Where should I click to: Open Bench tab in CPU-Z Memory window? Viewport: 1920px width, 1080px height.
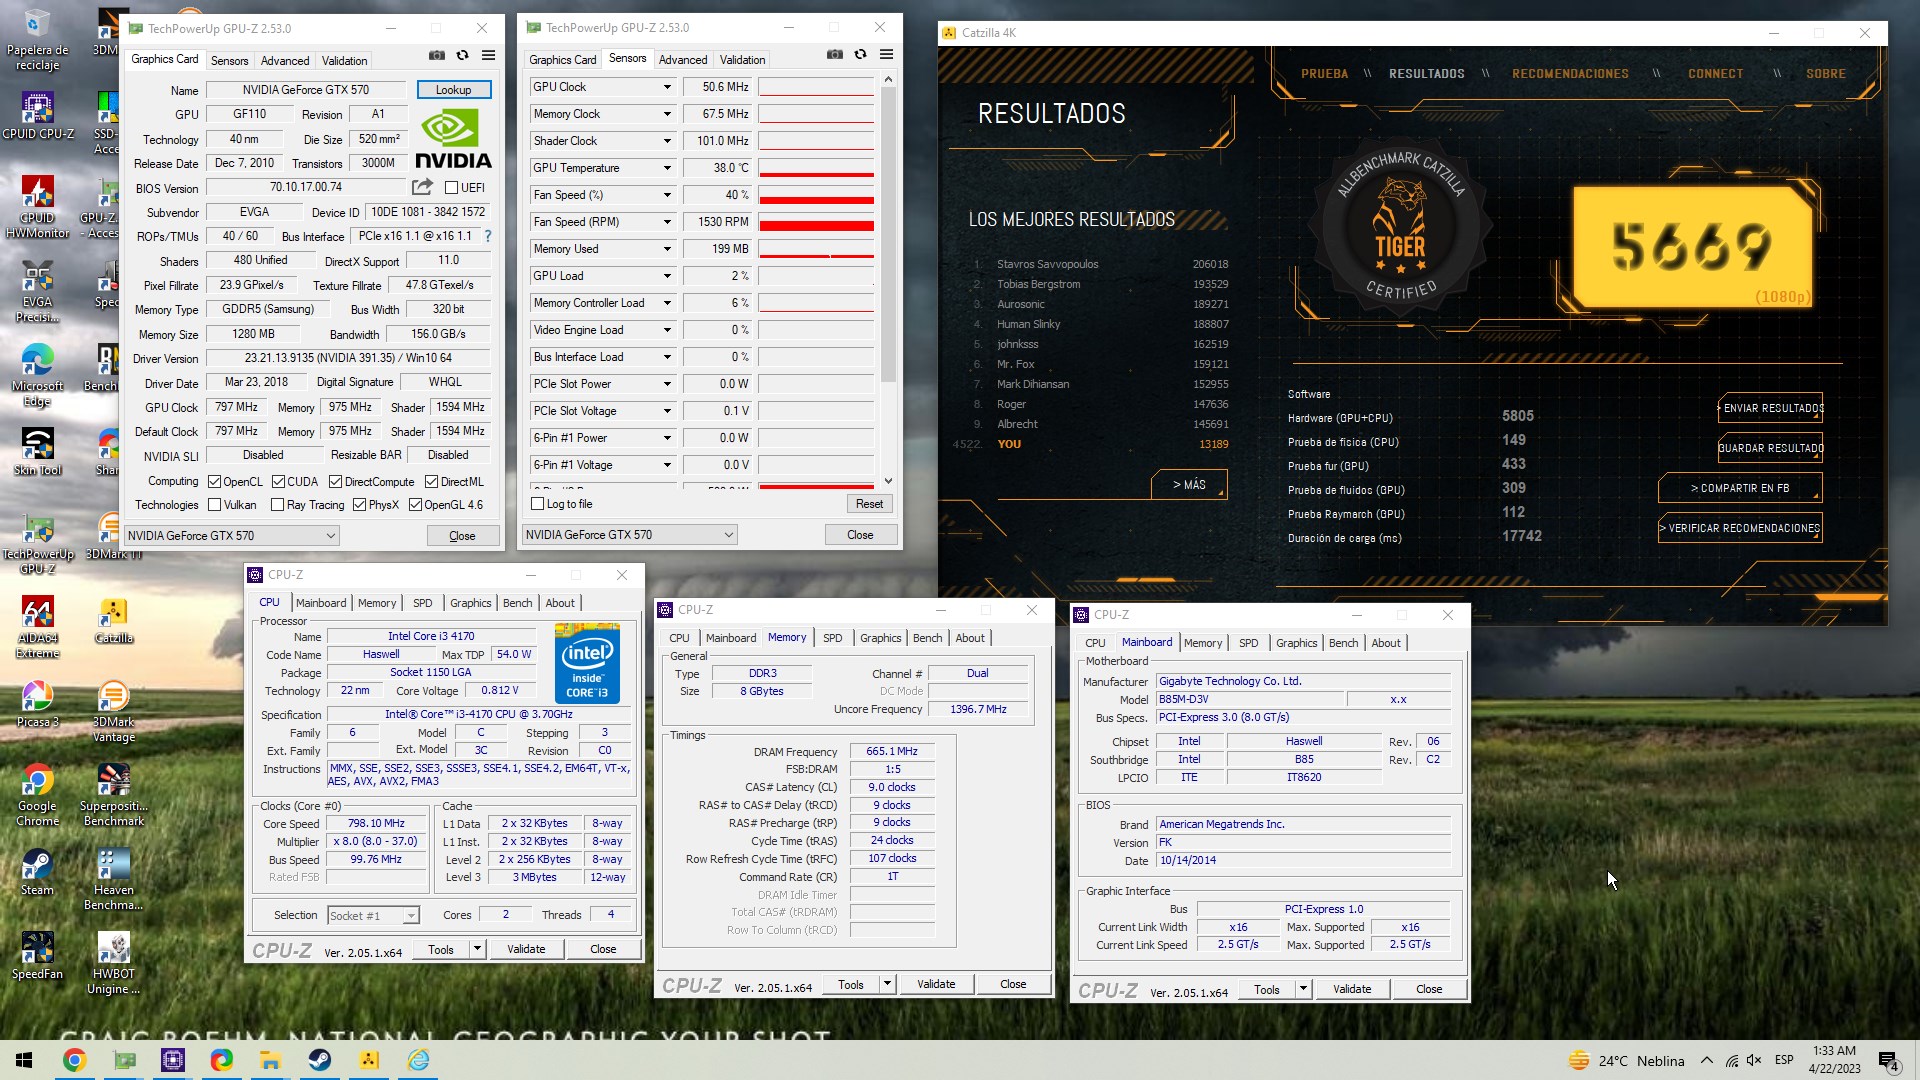(x=927, y=638)
